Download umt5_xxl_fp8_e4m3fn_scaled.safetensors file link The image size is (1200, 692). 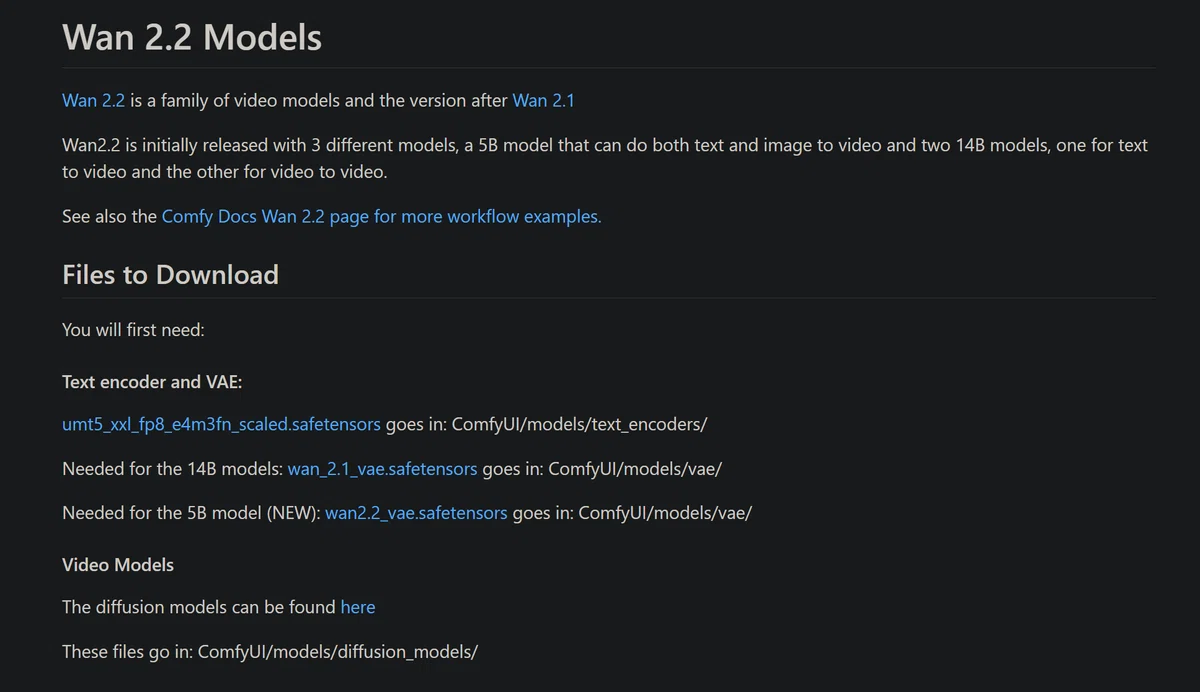point(221,424)
